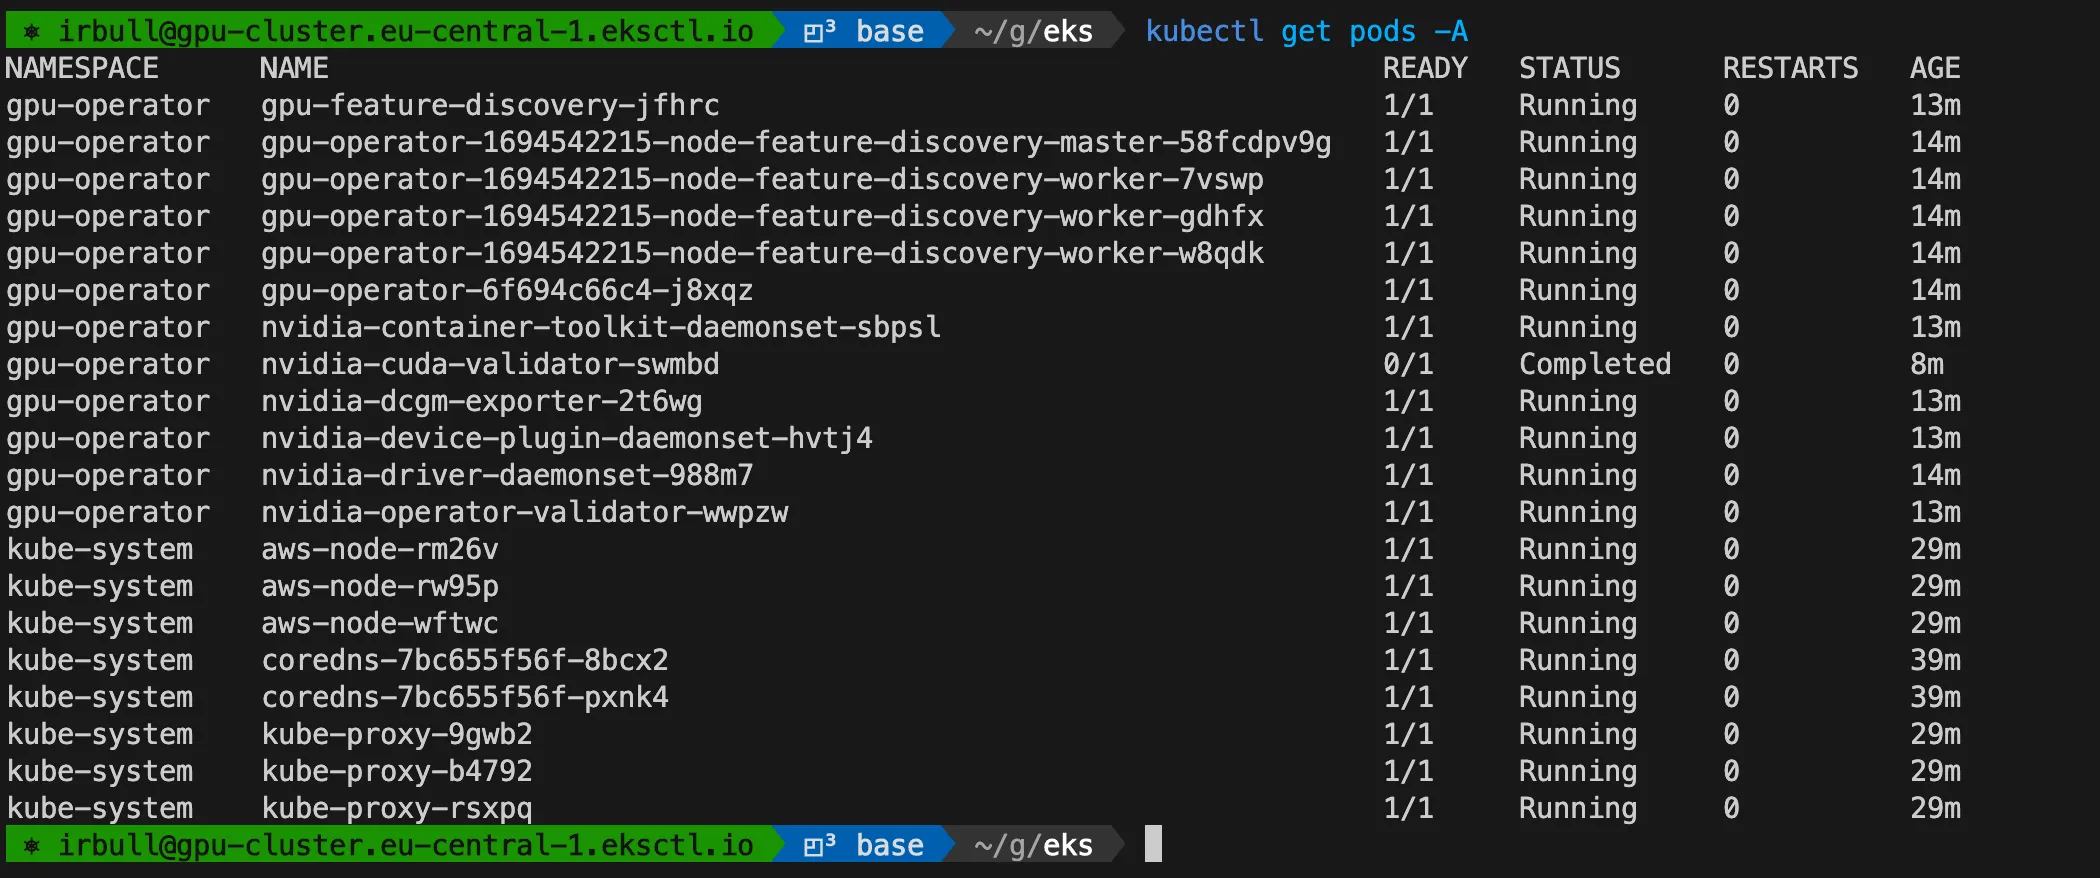Screen dimensions: 2100x878
Task: Click the kubectl command word
Action: 1204,32
